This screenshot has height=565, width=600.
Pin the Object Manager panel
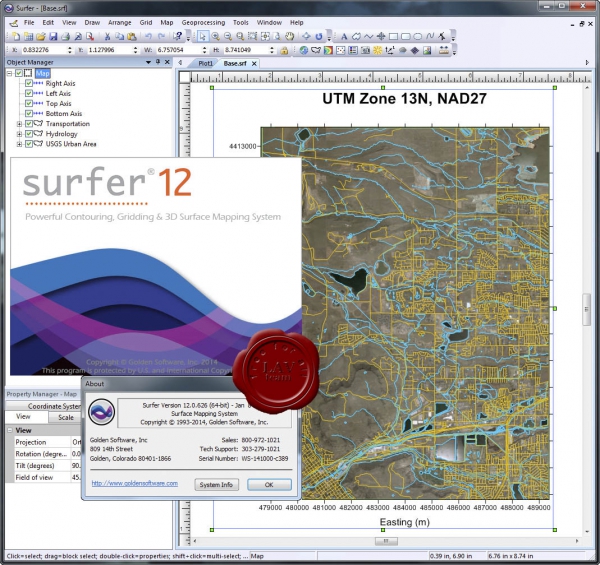(158, 62)
